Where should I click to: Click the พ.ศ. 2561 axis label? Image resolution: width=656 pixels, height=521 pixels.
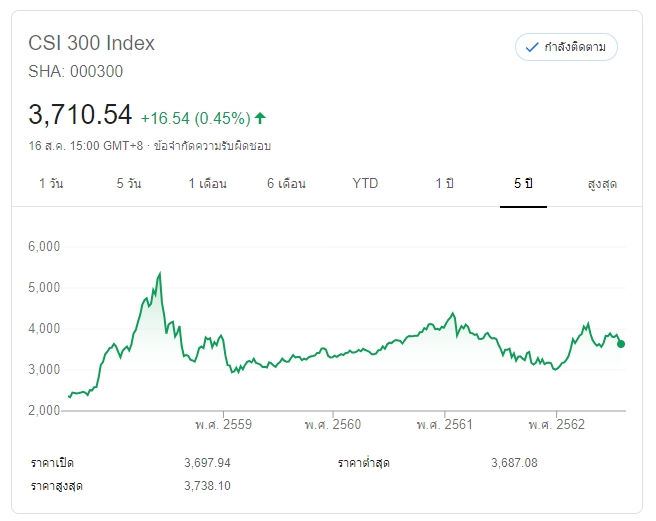445,425
